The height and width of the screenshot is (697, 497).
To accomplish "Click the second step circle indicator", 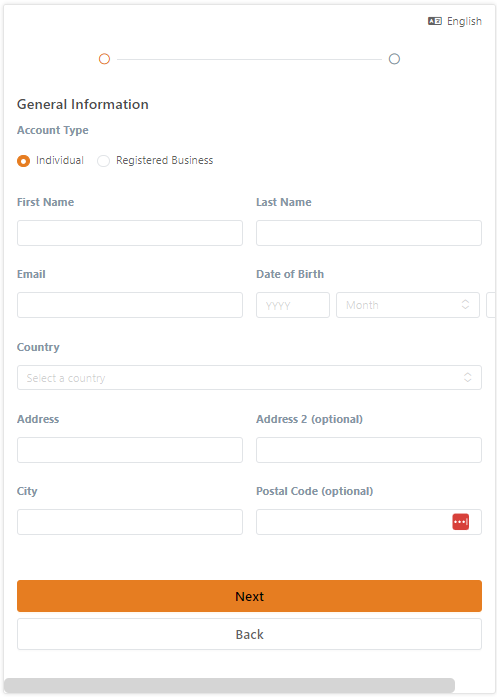I will (x=394, y=59).
